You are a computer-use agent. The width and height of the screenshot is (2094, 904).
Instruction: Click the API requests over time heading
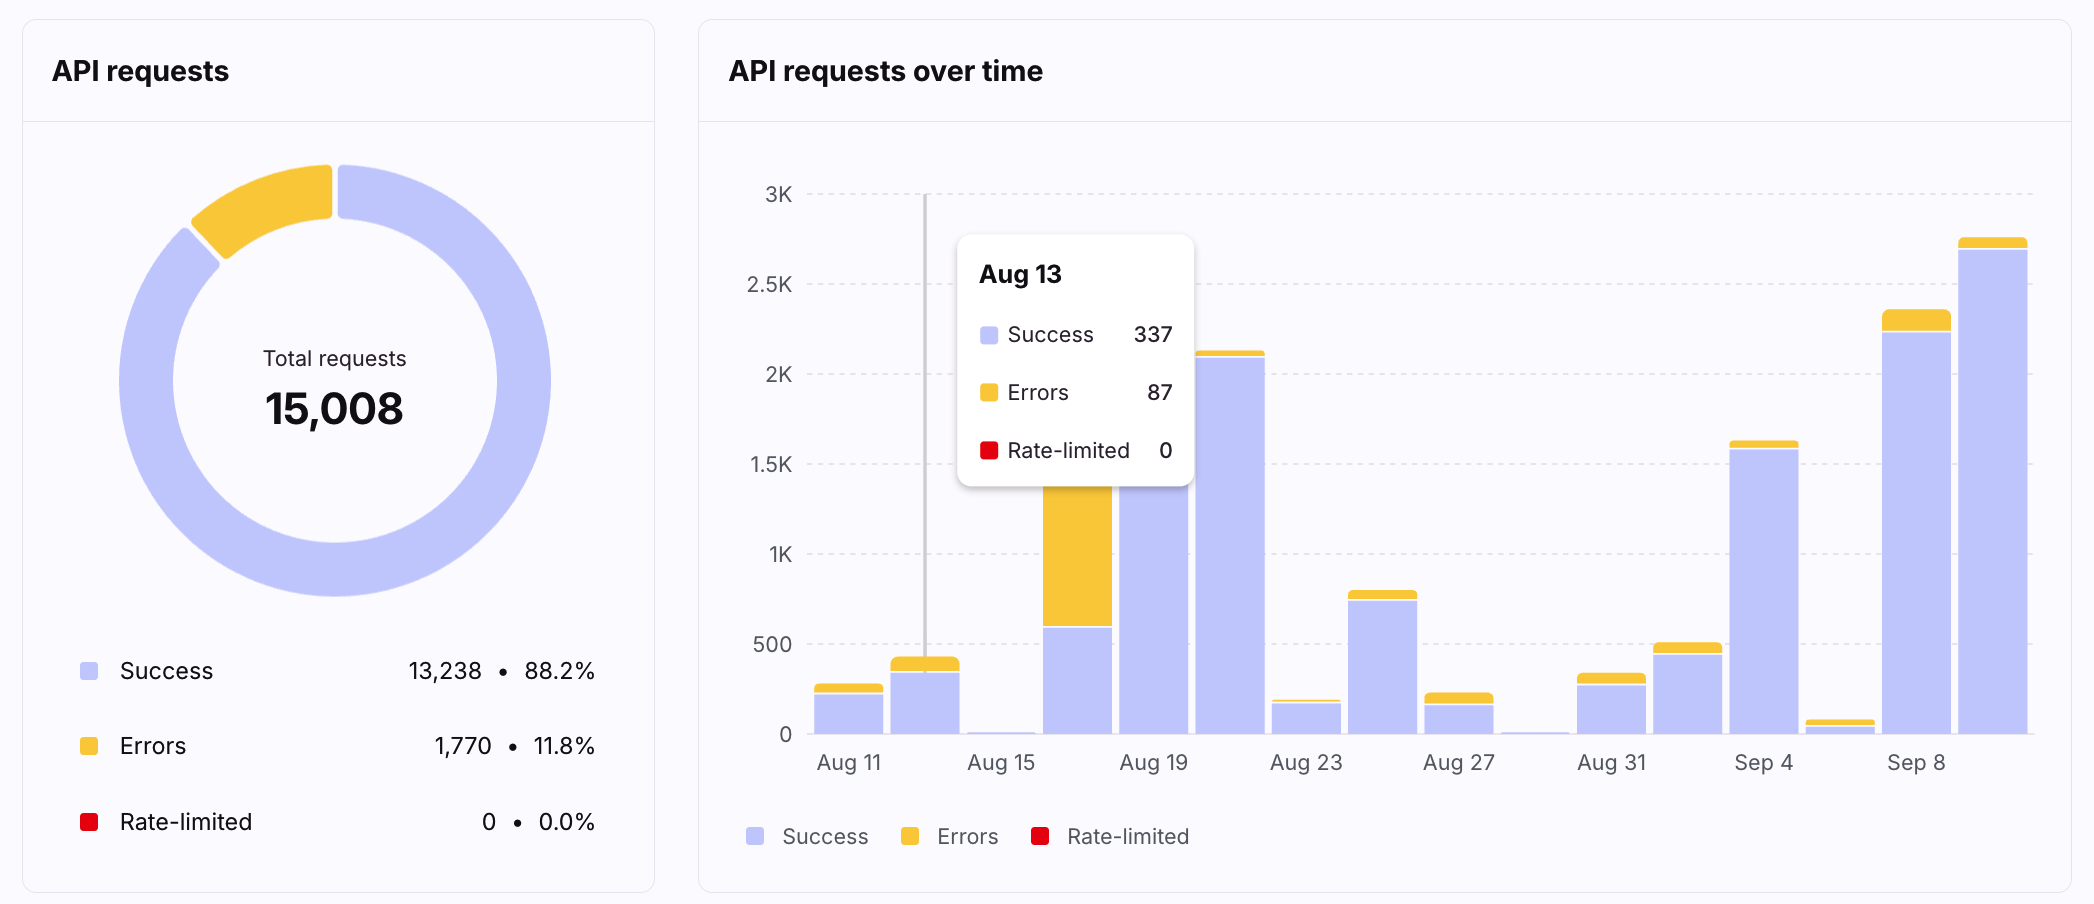pos(885,71)
